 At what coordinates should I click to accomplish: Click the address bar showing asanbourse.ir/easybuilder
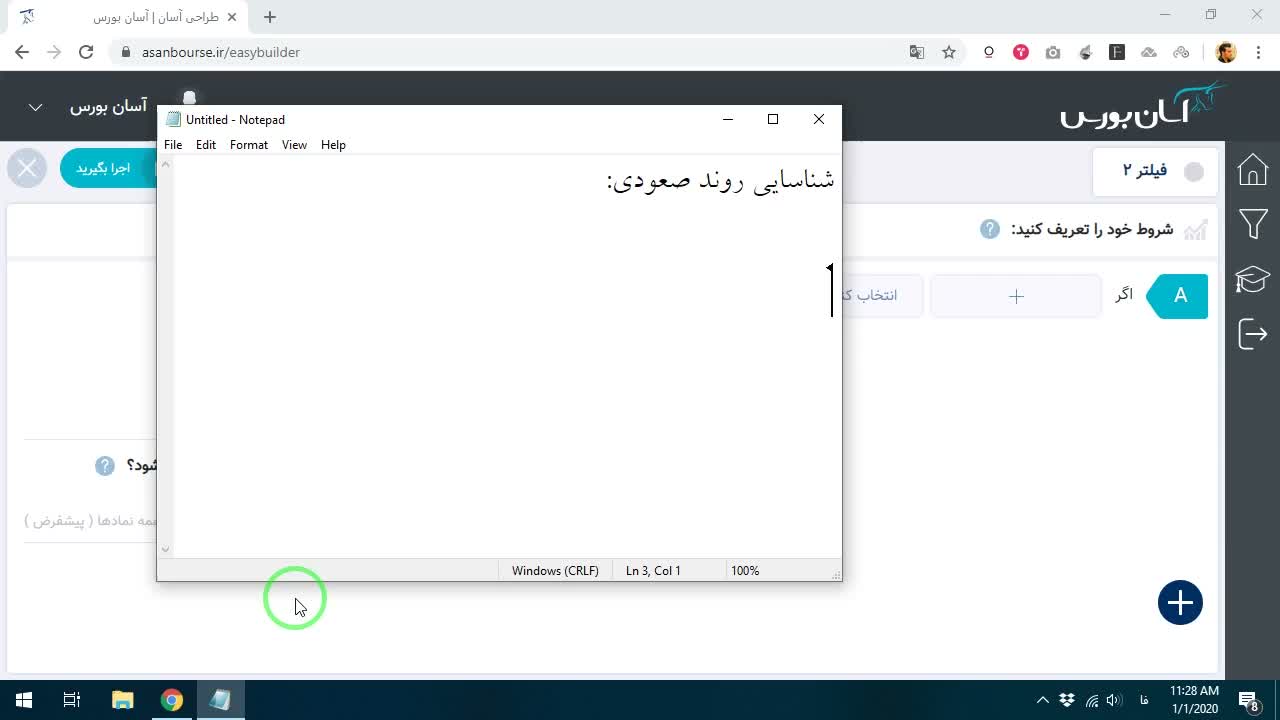(221, 52)
